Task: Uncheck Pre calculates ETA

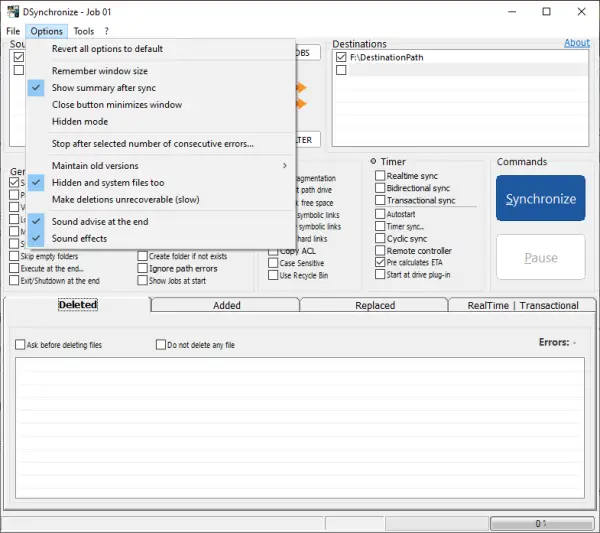Action: 380,262
